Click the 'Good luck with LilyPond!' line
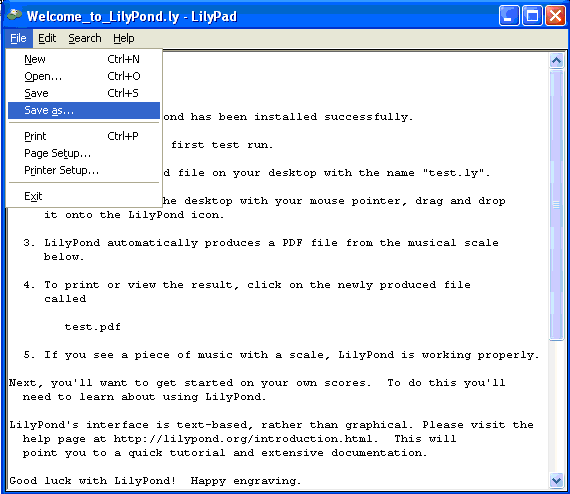This screenshot has width=570, height=494. (x=155, y=481)
